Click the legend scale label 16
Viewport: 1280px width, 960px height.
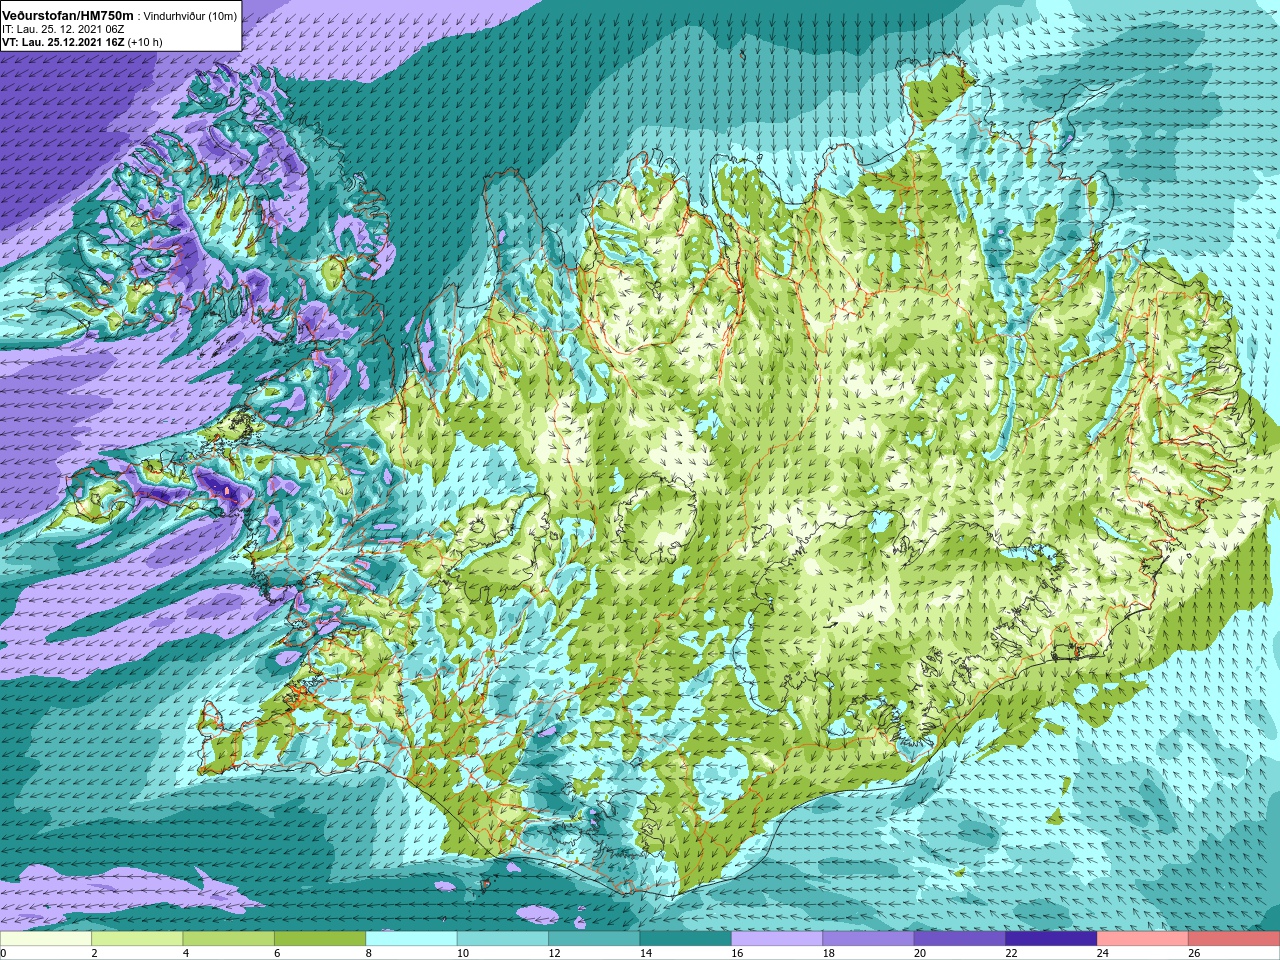(736, 954)
